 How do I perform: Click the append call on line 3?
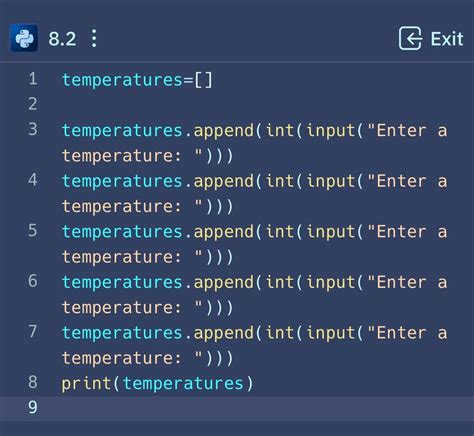tap(224, 131)
